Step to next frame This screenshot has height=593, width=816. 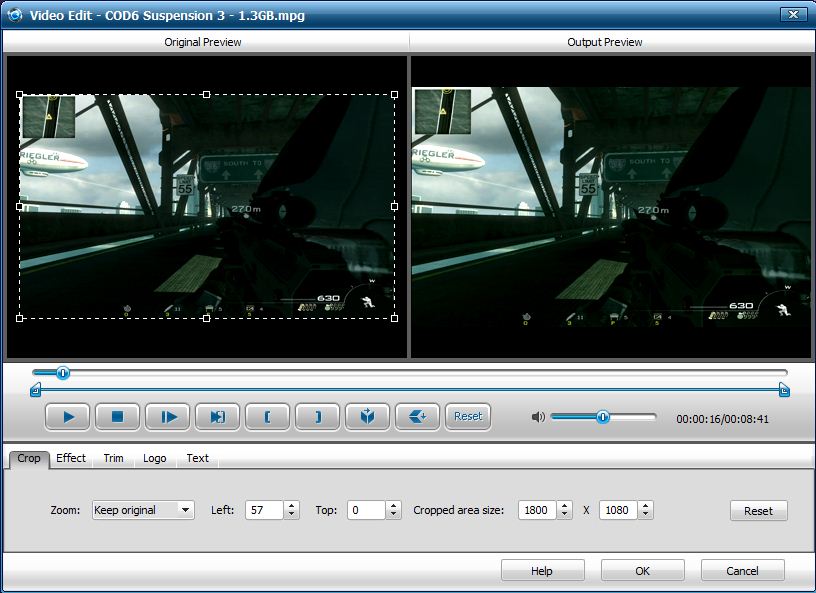coord(168,417)
